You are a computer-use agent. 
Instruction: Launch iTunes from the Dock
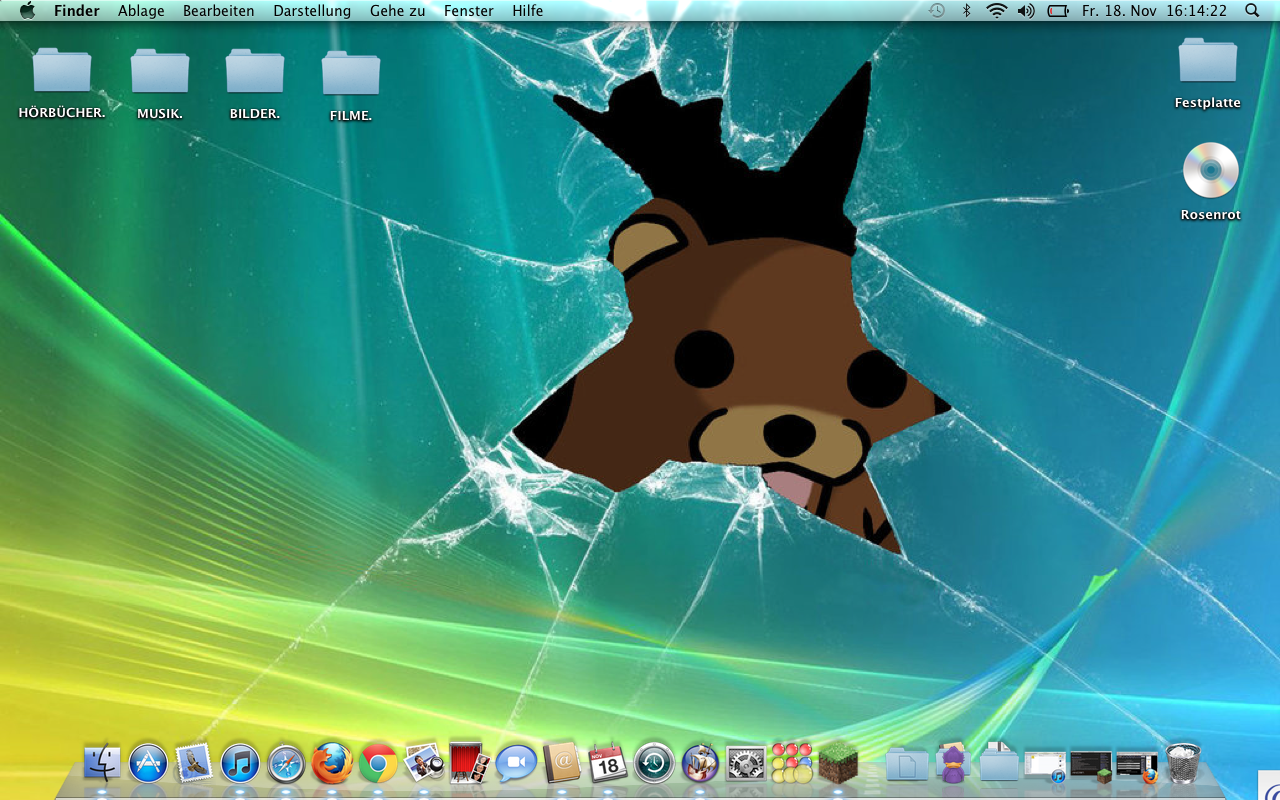[240, 764]
